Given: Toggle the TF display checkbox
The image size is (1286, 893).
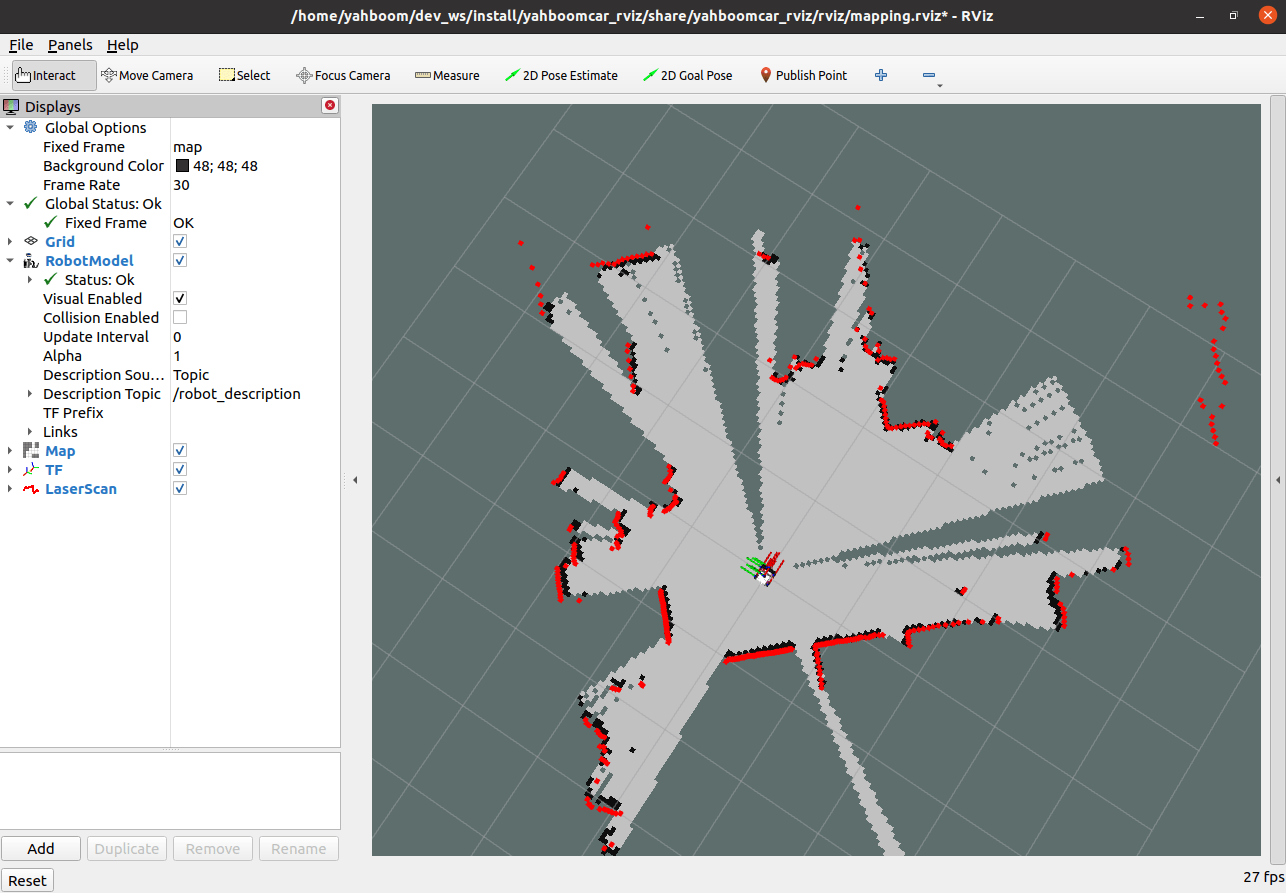Looking at the screenshot, I should [x=180, y=469].
